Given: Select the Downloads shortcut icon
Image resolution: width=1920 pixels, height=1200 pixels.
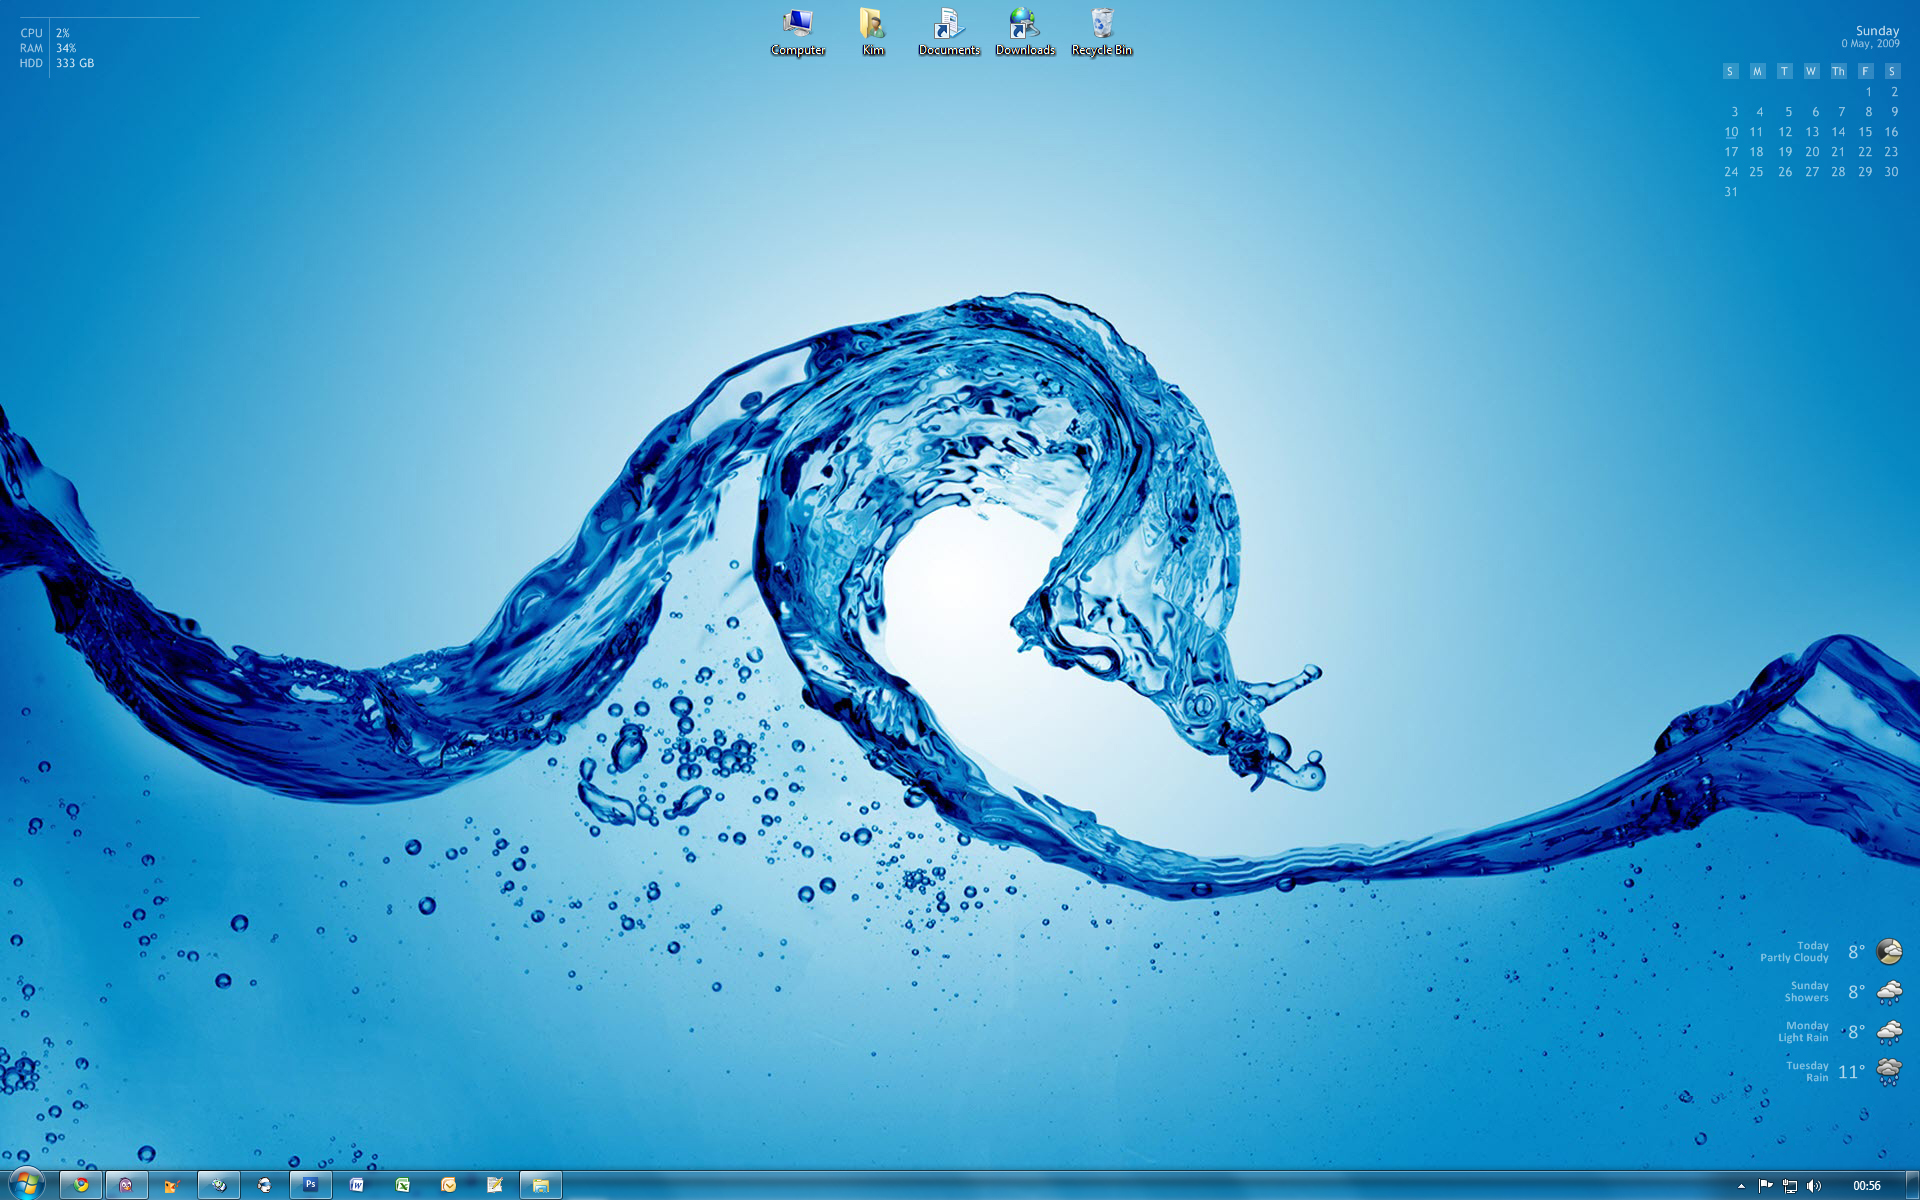Looking at the screenshot, I should coord(1025,32).
